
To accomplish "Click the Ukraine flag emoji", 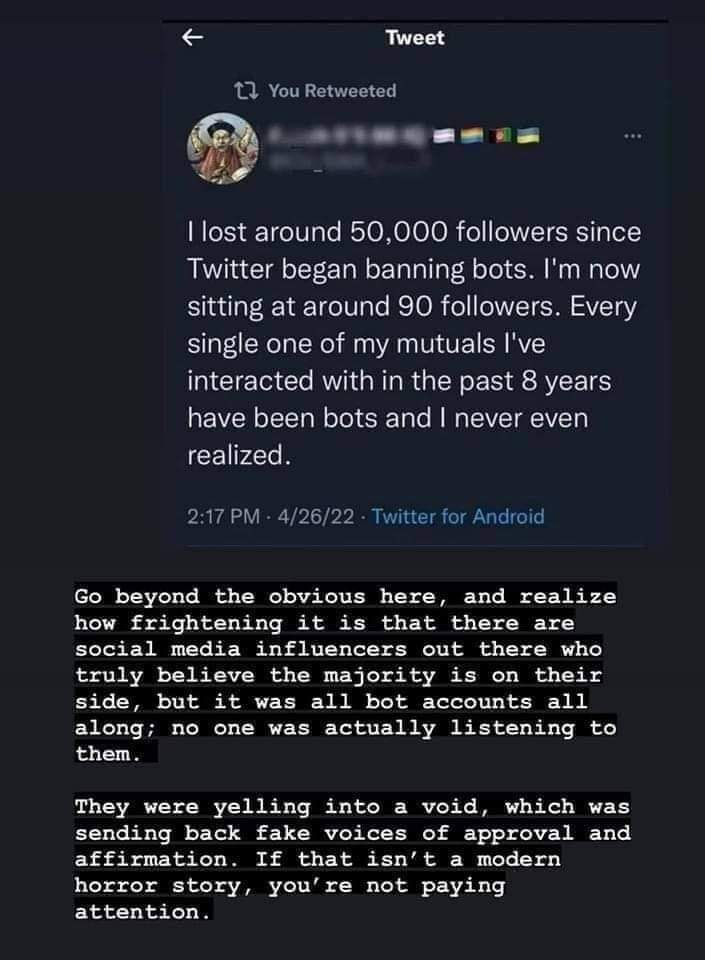I will pyautogui.click(x=533, y=134).
